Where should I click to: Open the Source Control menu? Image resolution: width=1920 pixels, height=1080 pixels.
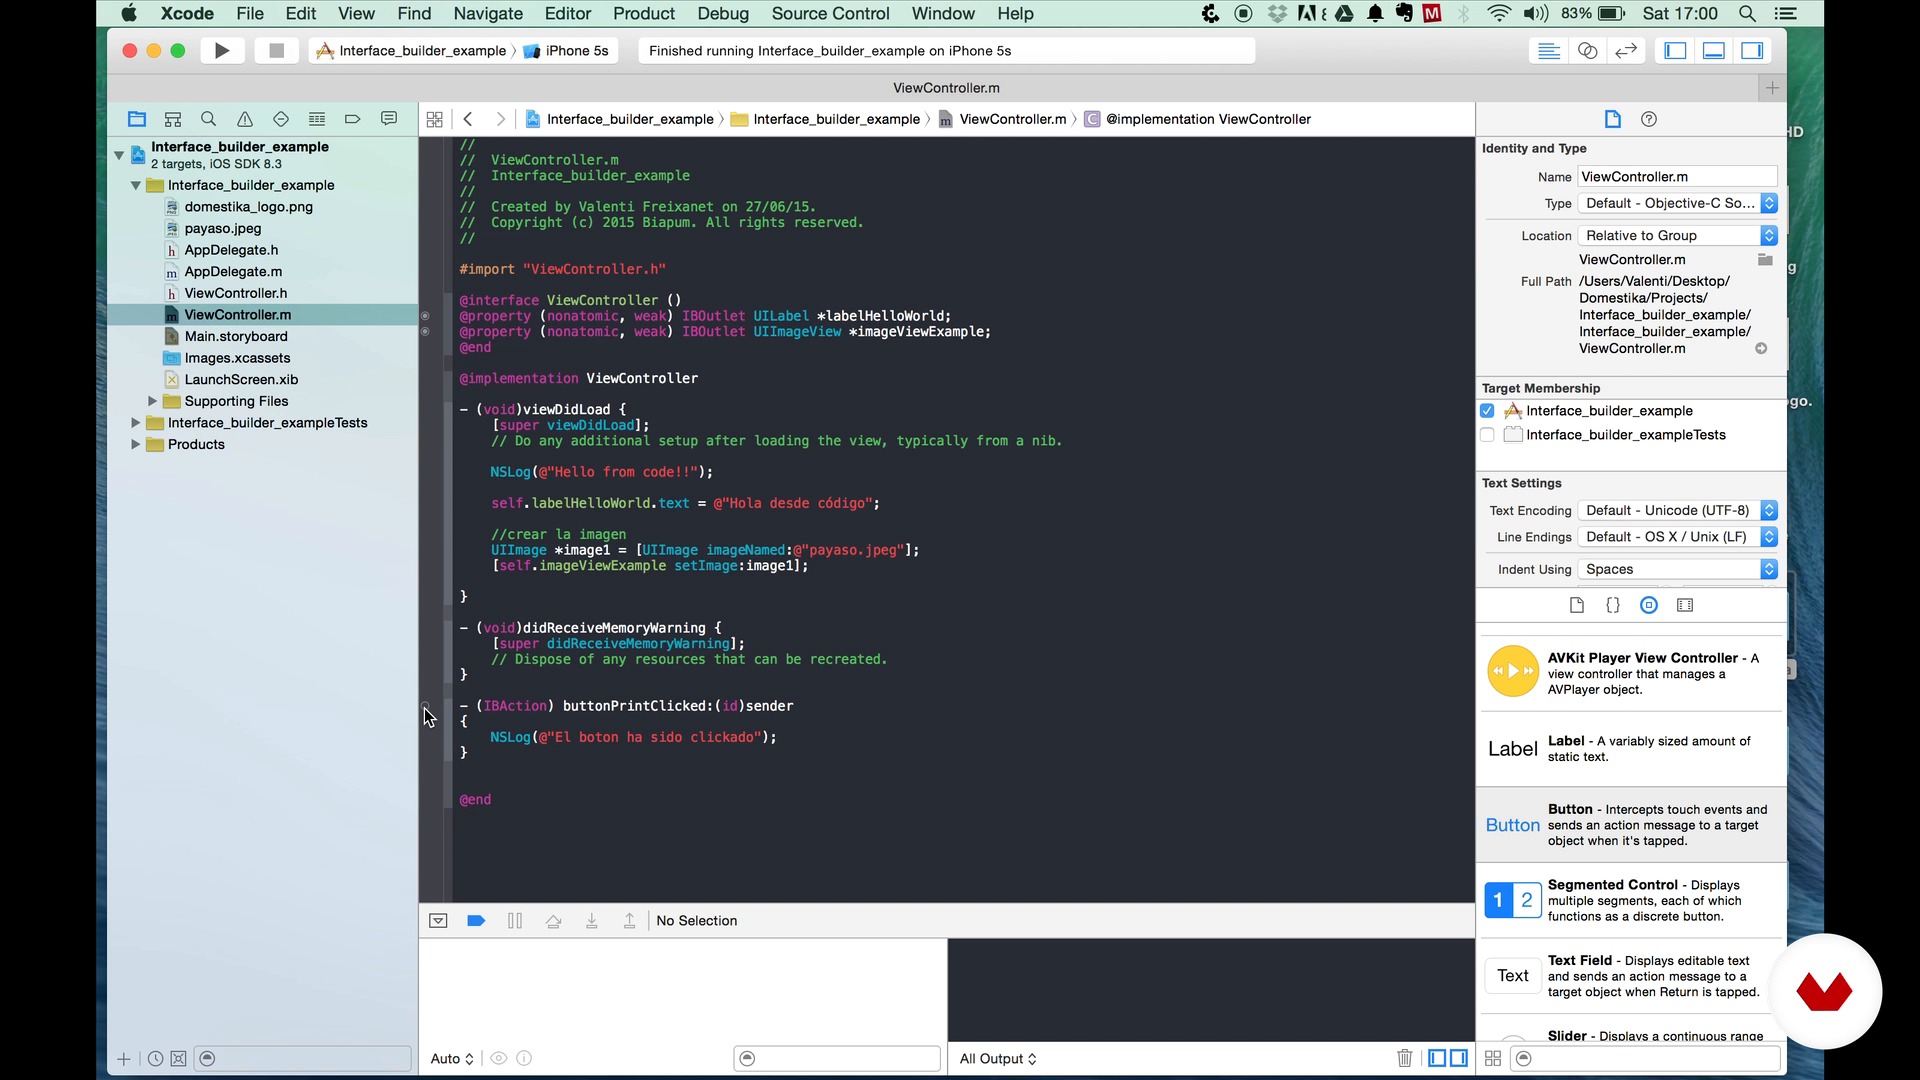click(x=830, y=14)
